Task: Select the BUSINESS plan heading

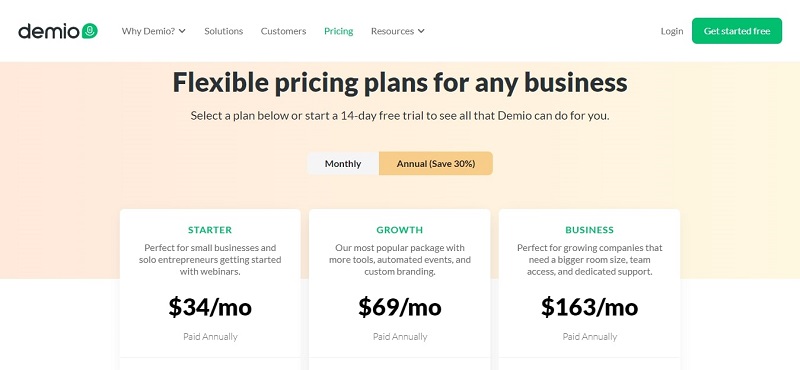Action: 589,230
